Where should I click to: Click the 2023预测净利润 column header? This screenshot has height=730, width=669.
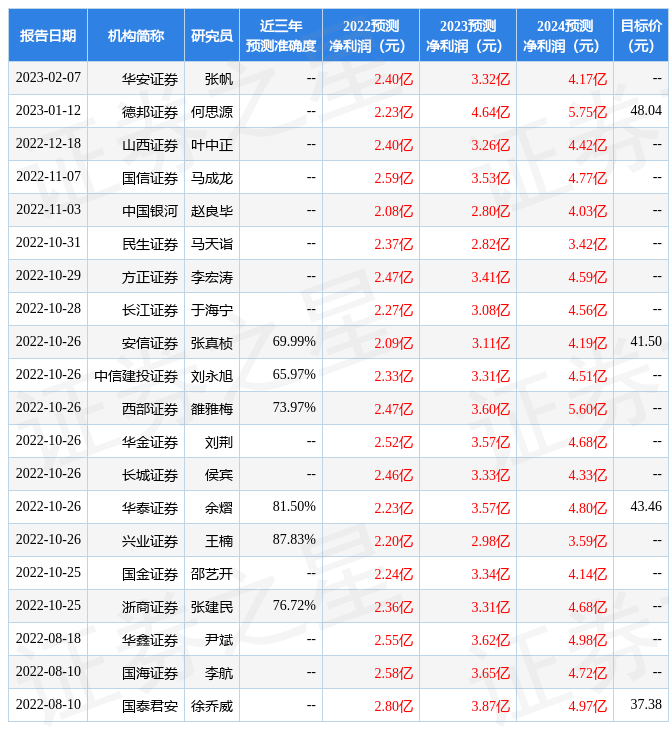pyautogui.click(x=468, y=35)
